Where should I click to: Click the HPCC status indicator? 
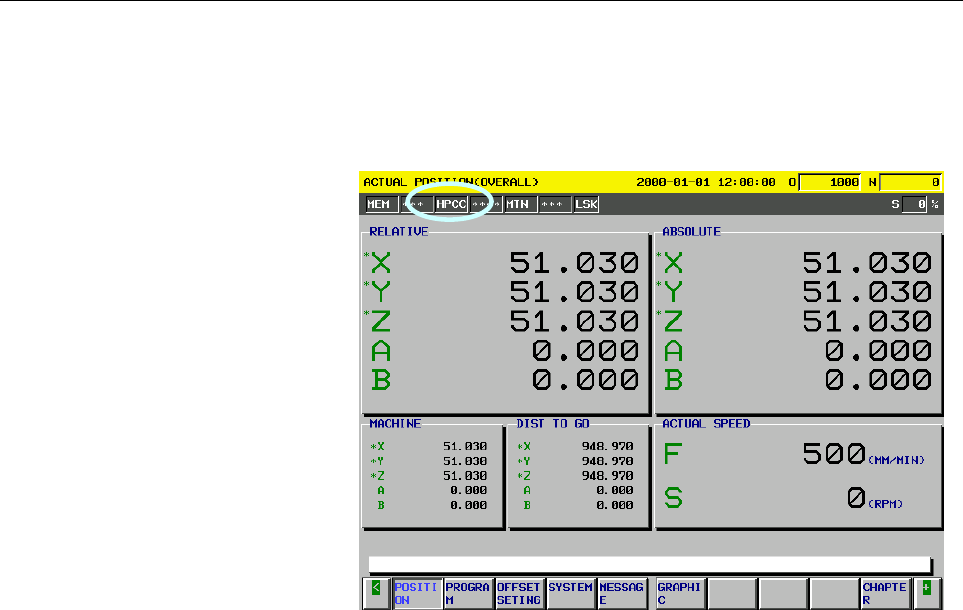point(451,204)
